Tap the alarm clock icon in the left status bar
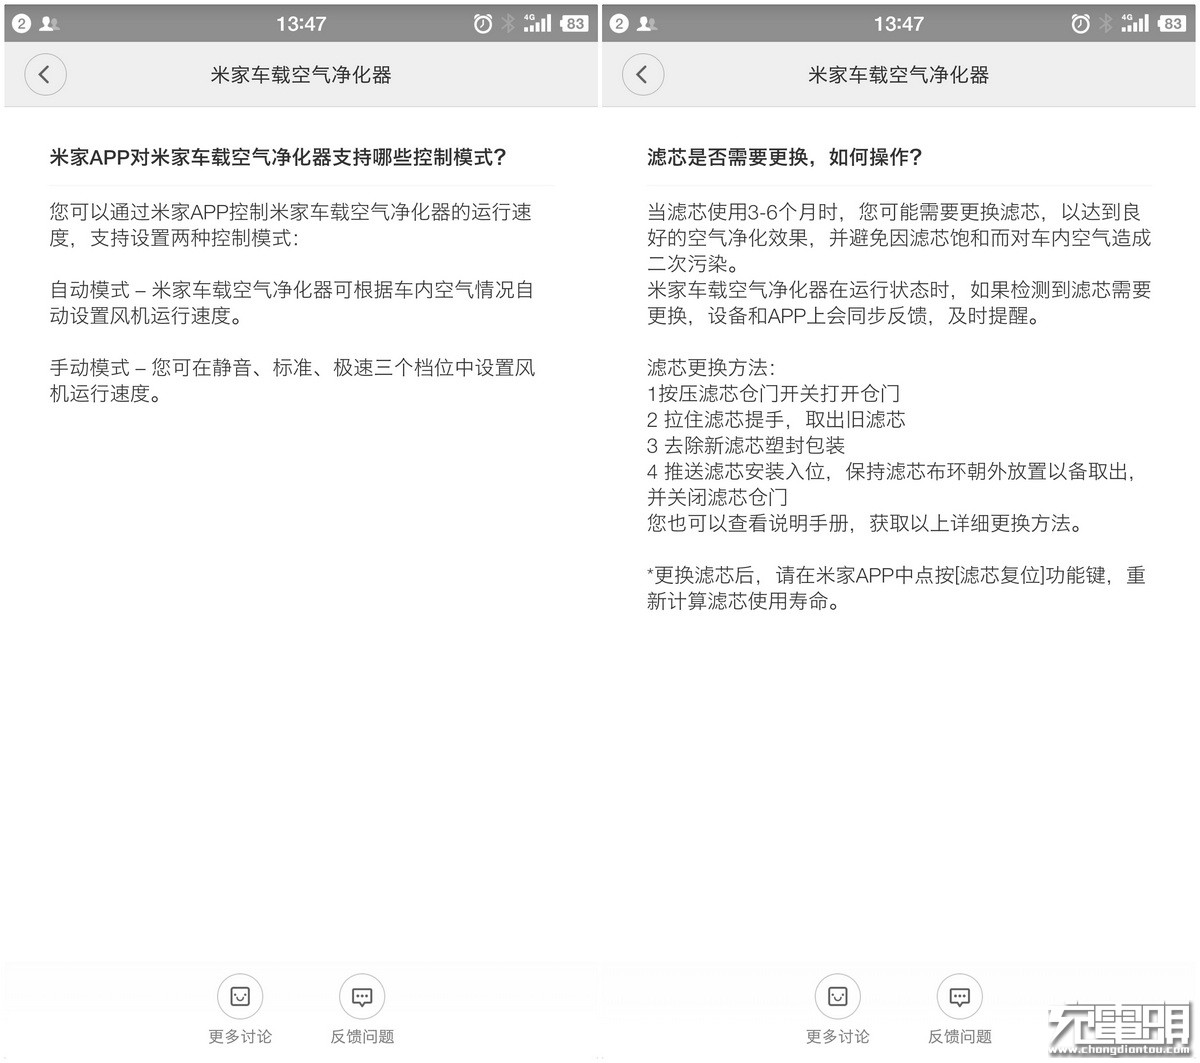1200x1063 pixels. pos(483,24)
